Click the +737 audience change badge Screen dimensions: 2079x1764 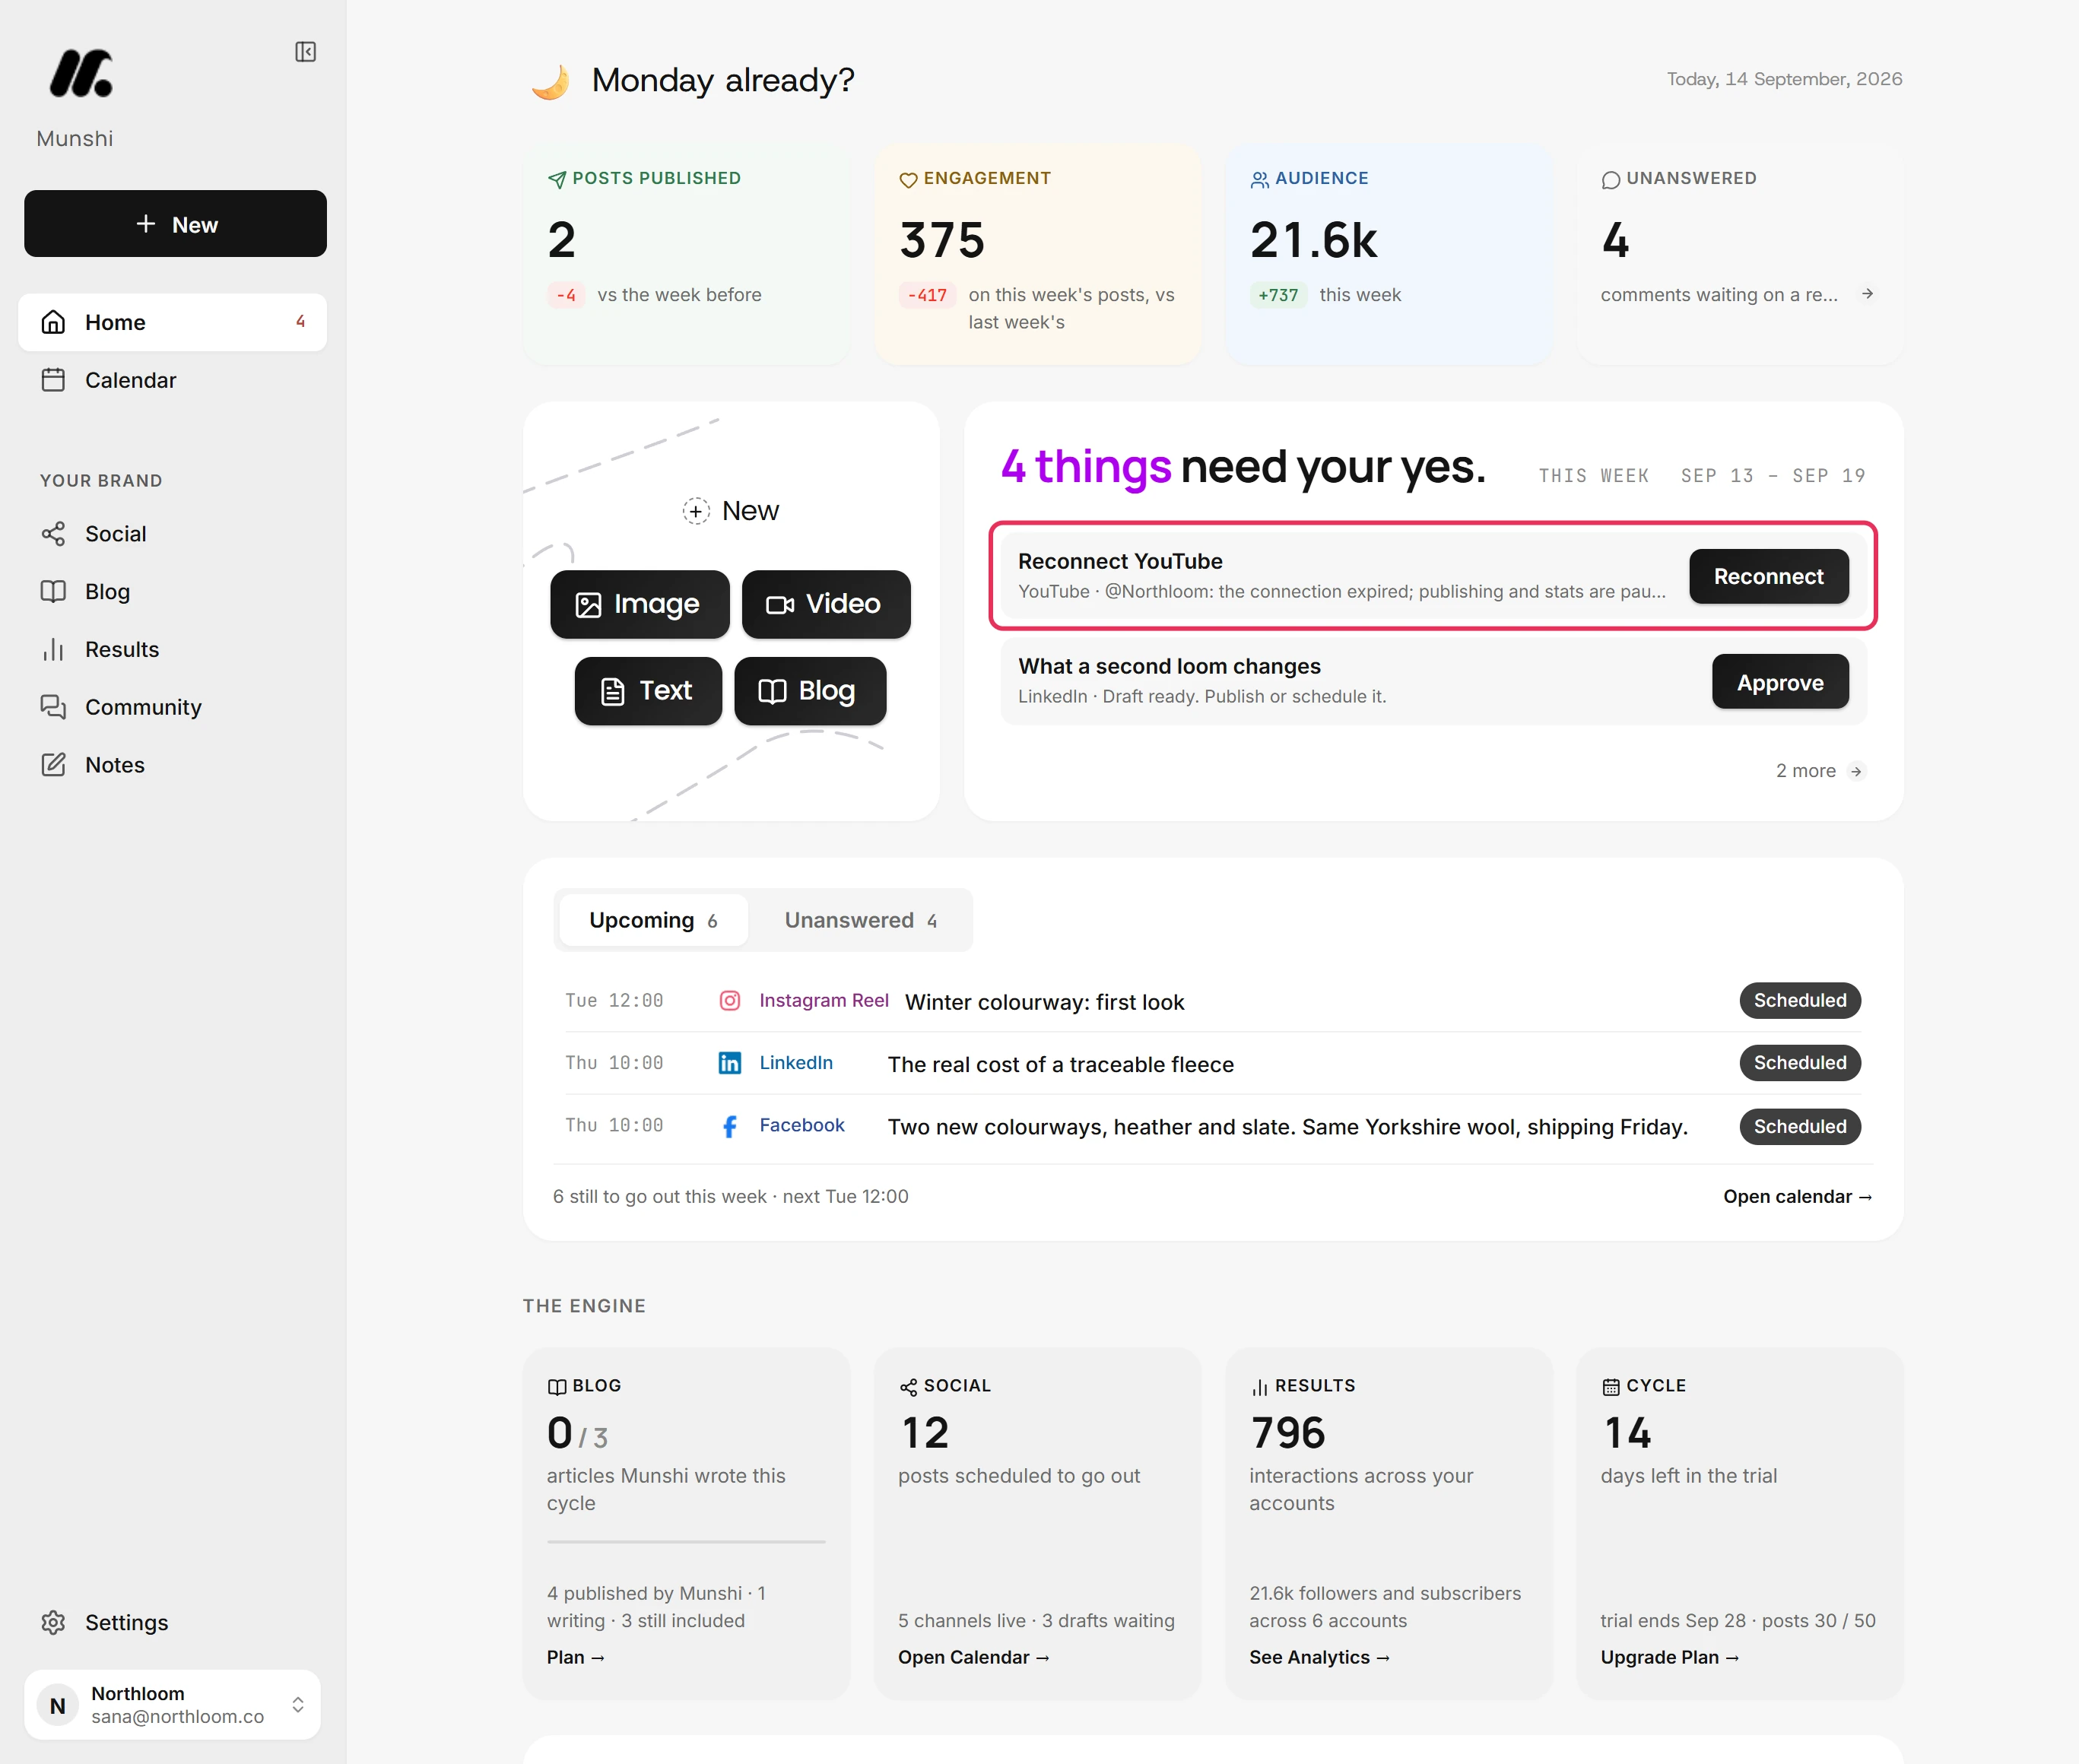coord(1278,295)
